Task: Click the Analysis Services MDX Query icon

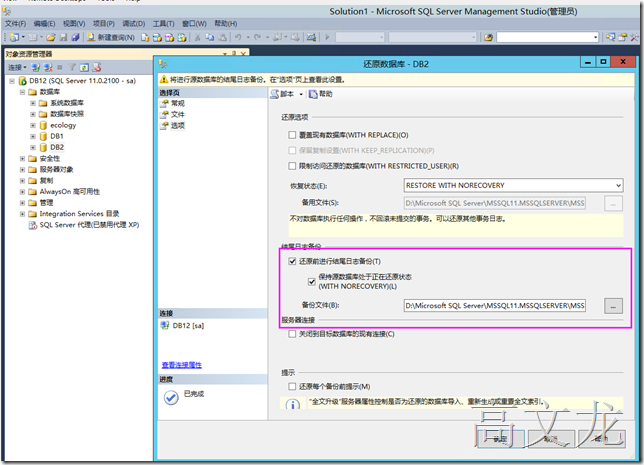Action: [157, 37]
